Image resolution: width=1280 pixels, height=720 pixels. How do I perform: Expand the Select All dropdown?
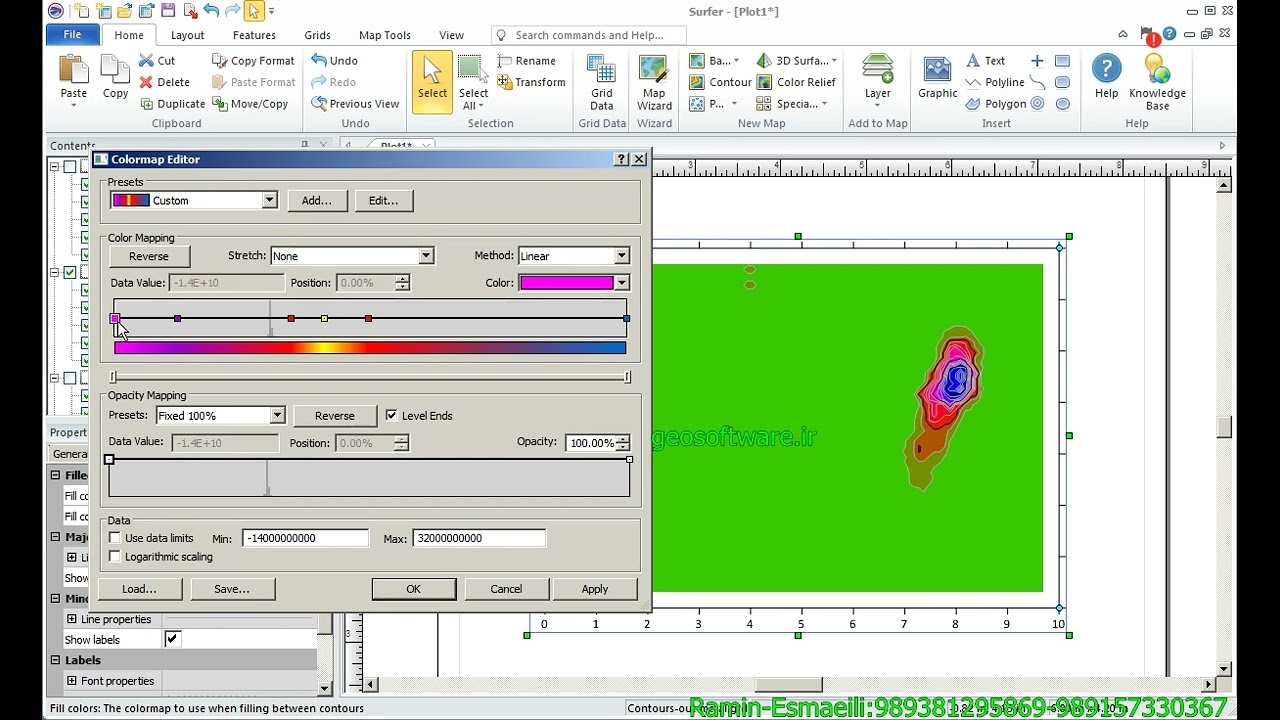pos(479,106)
